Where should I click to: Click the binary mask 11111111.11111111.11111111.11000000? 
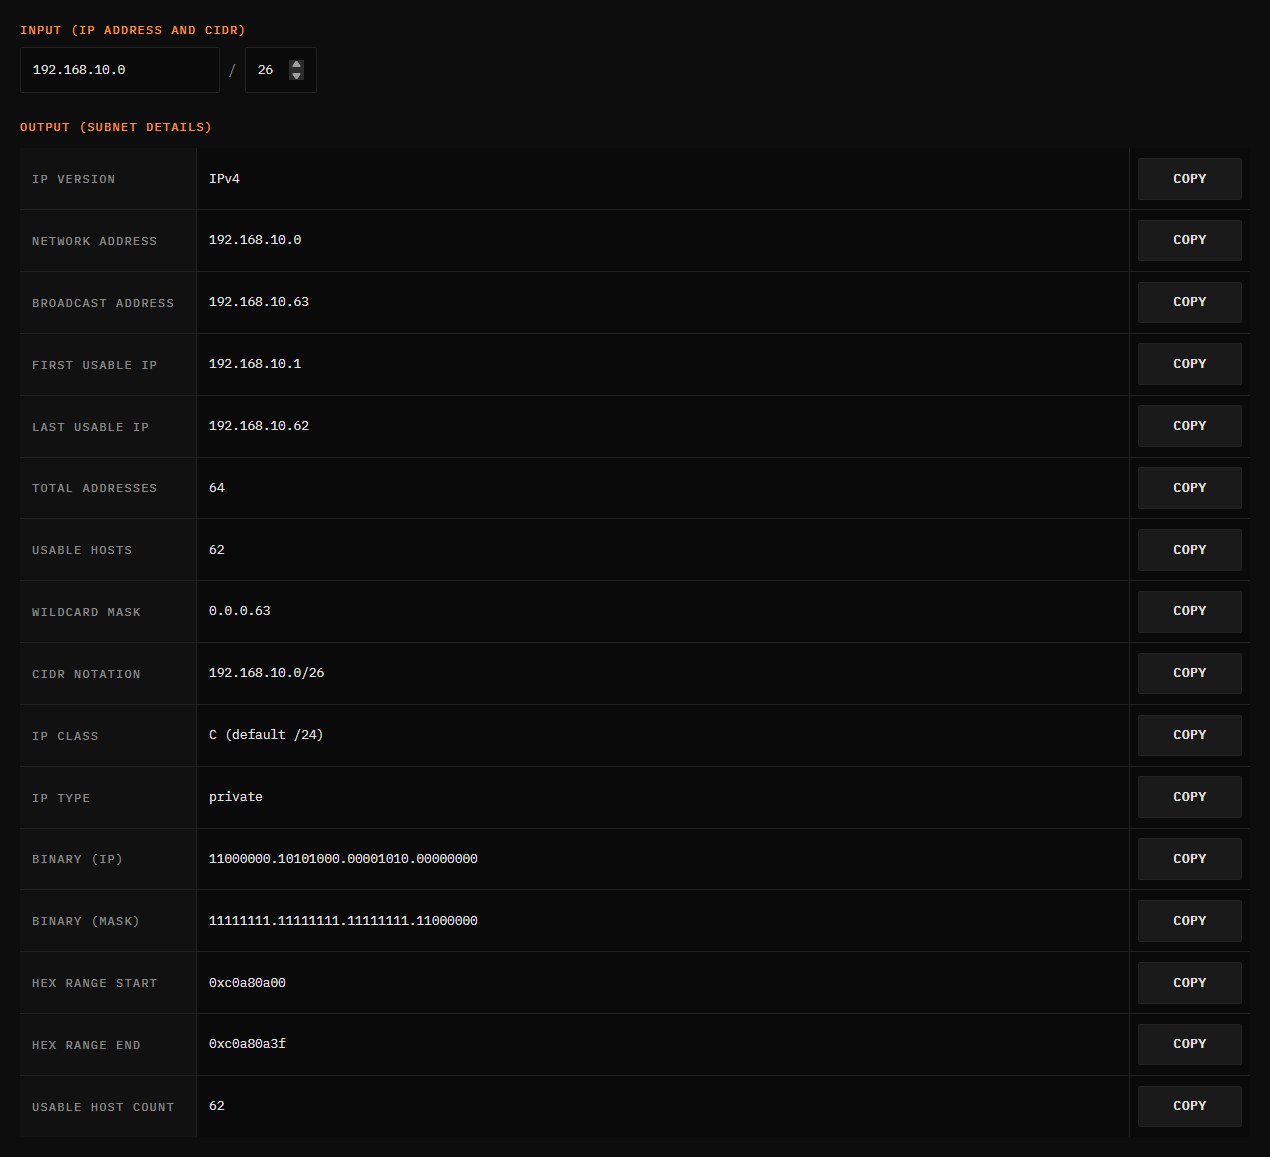coord(343,921)
